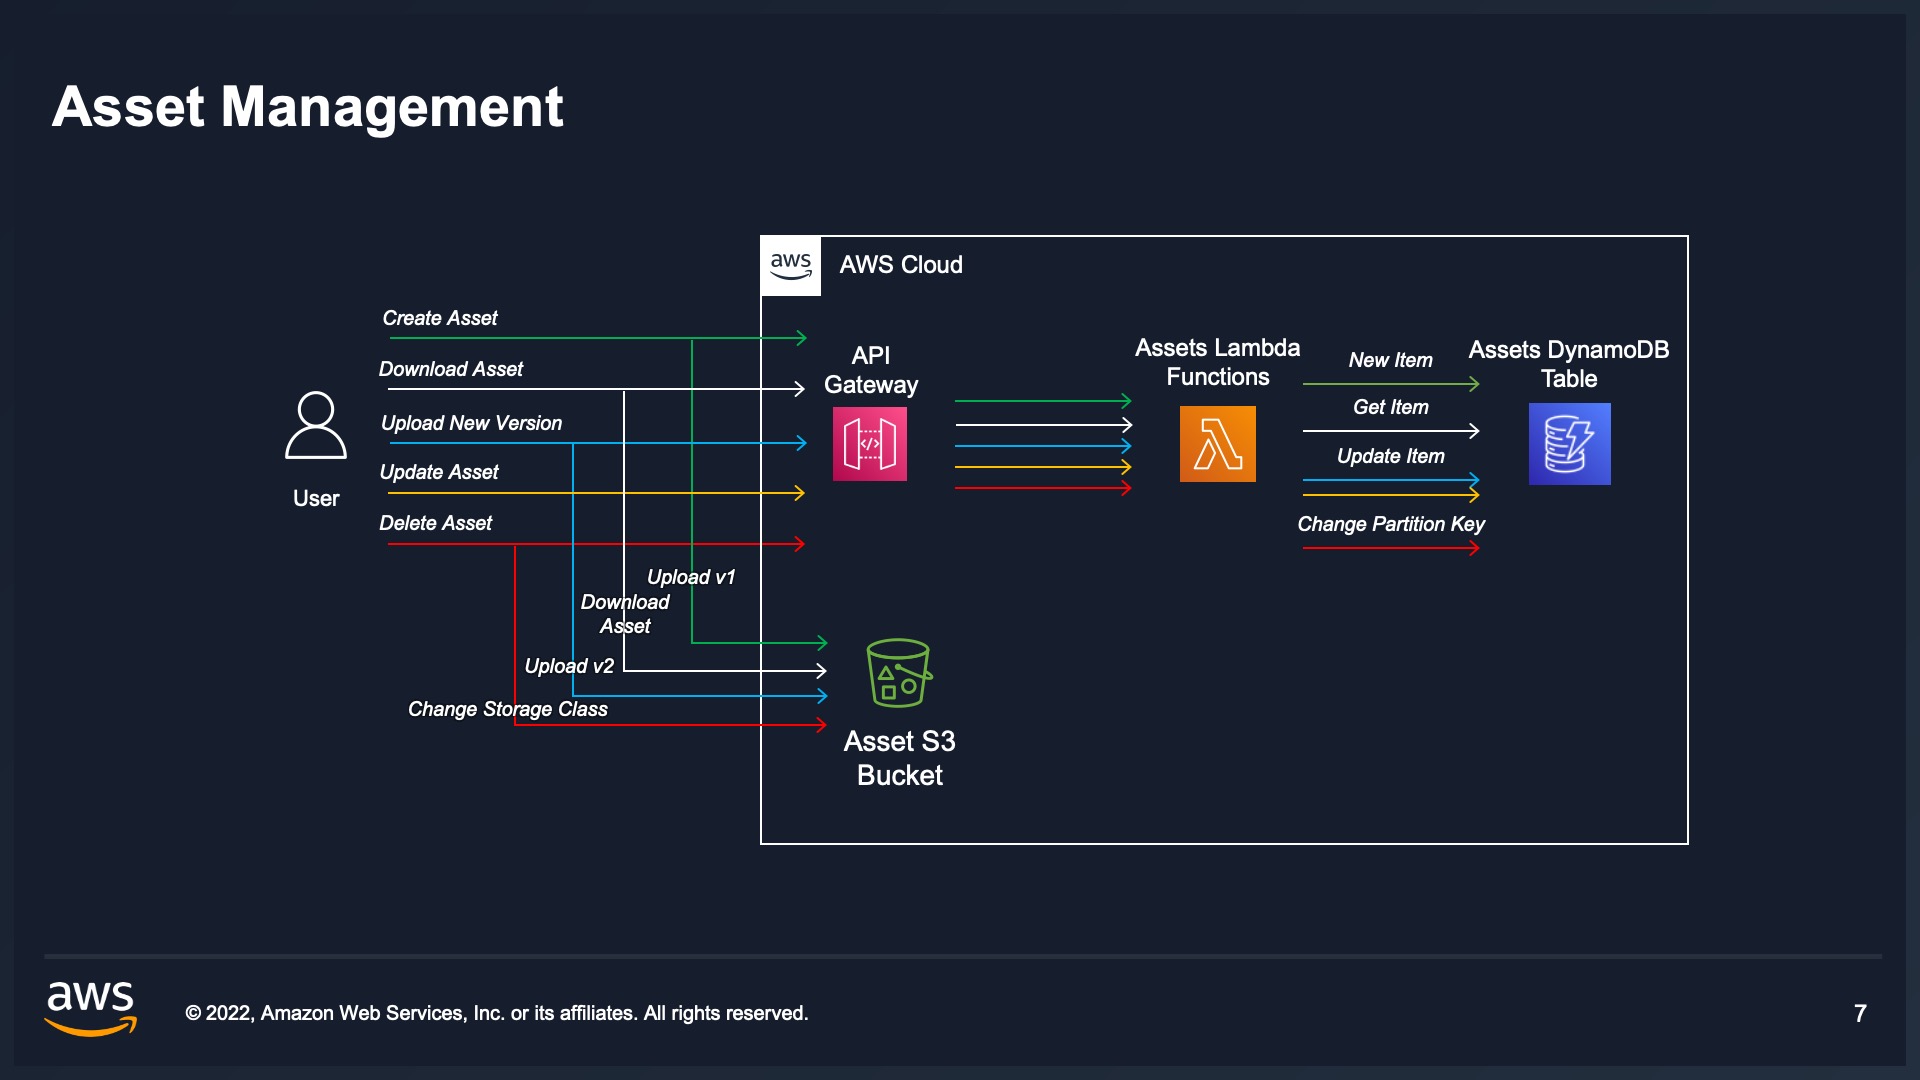
Task: Click the AWS logo in footer
Action: pos(91,1006)
